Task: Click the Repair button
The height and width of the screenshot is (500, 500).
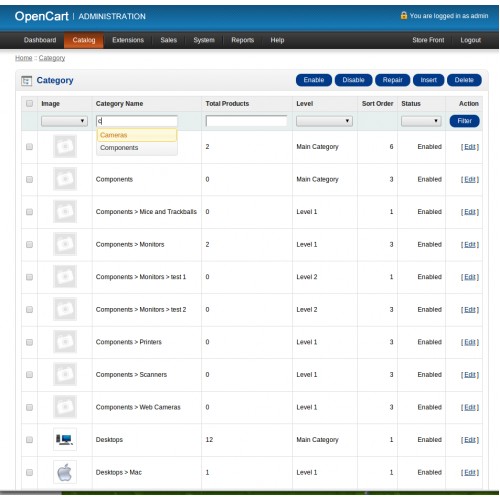Action: click(392, 80)
